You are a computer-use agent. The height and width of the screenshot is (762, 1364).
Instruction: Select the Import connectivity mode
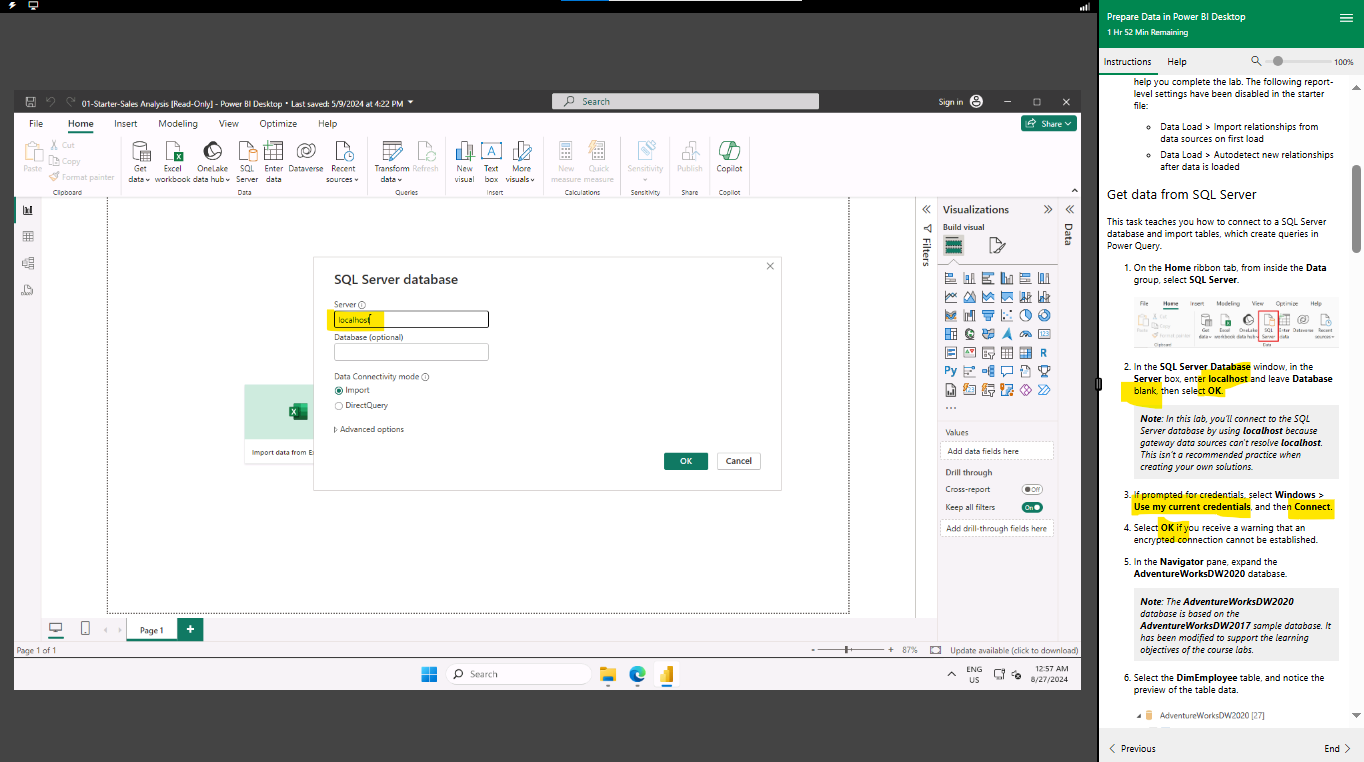(x=339, y=391)
